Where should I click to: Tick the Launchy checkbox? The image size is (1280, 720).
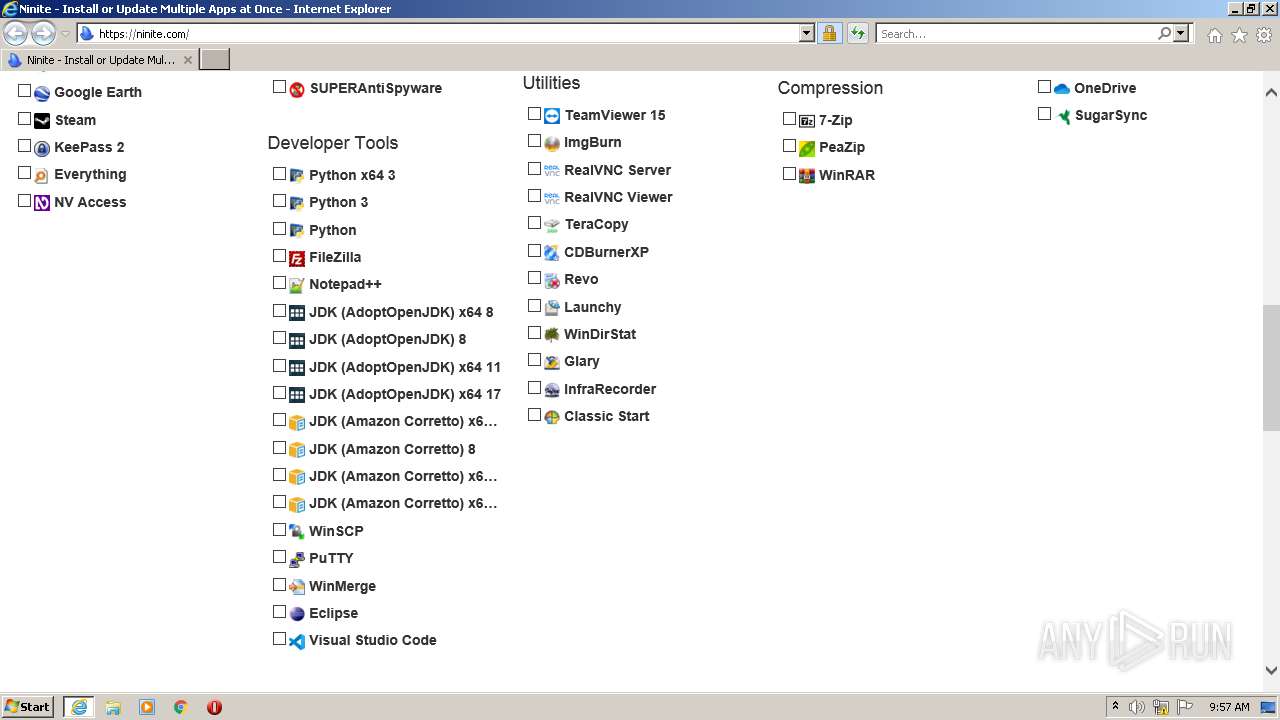coord(535,306)
